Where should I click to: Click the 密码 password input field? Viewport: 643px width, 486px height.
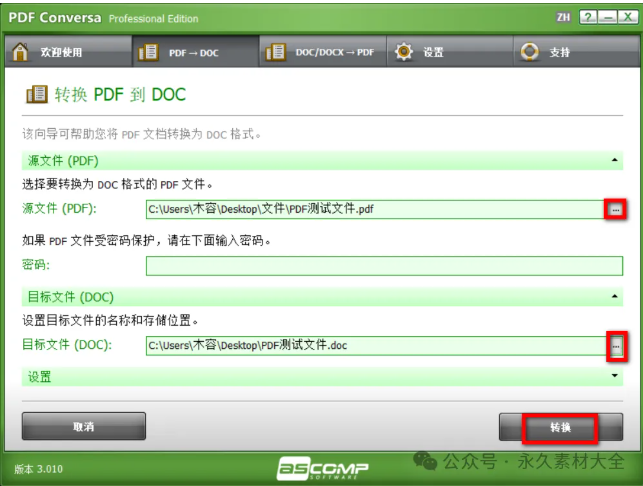[x=384, y=266]
